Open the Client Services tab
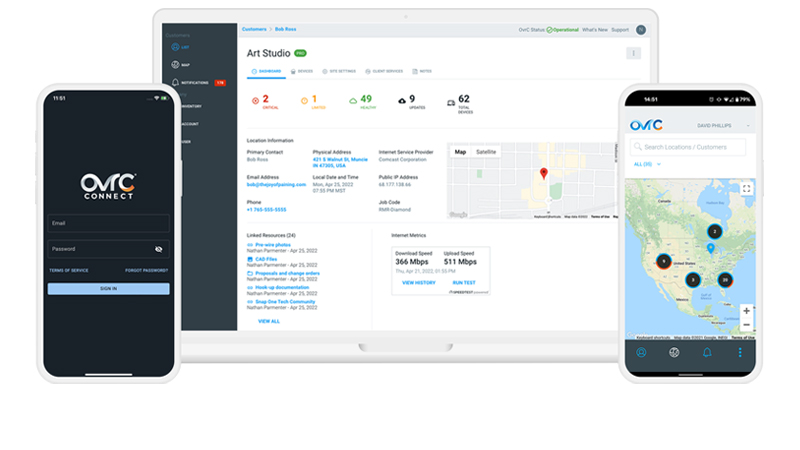 (x=384, y=71)
